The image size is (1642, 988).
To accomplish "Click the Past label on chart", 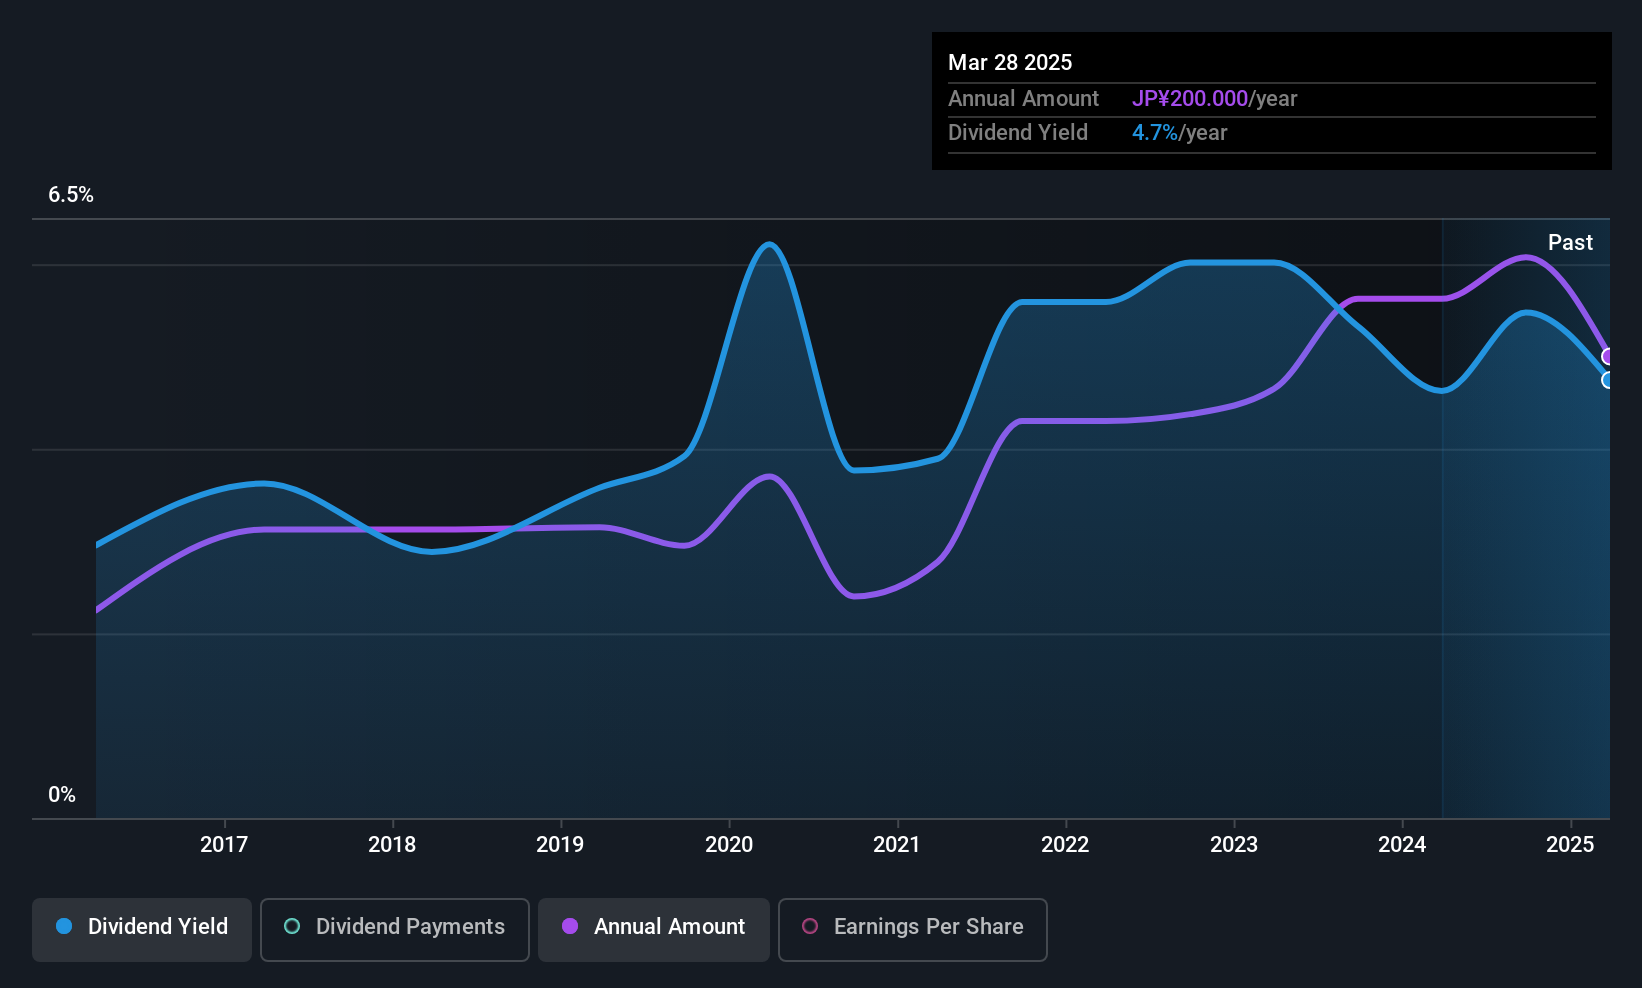I will point(1570,243).
